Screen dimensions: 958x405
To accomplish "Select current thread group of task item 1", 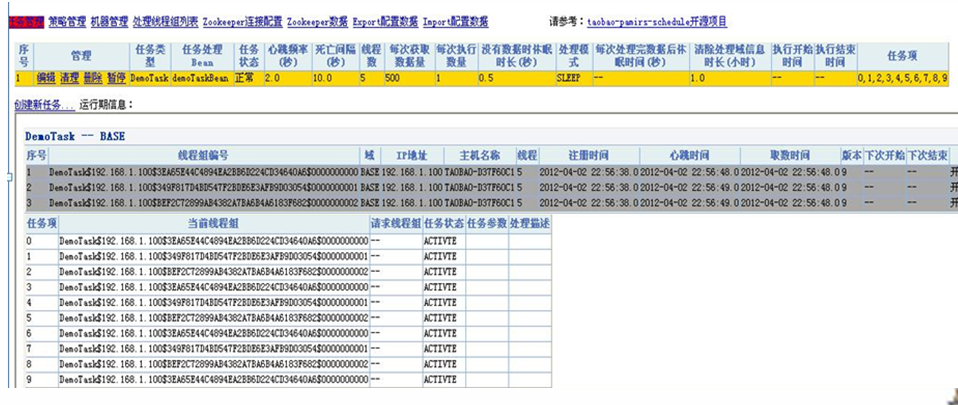I will (x=214, y=256).
